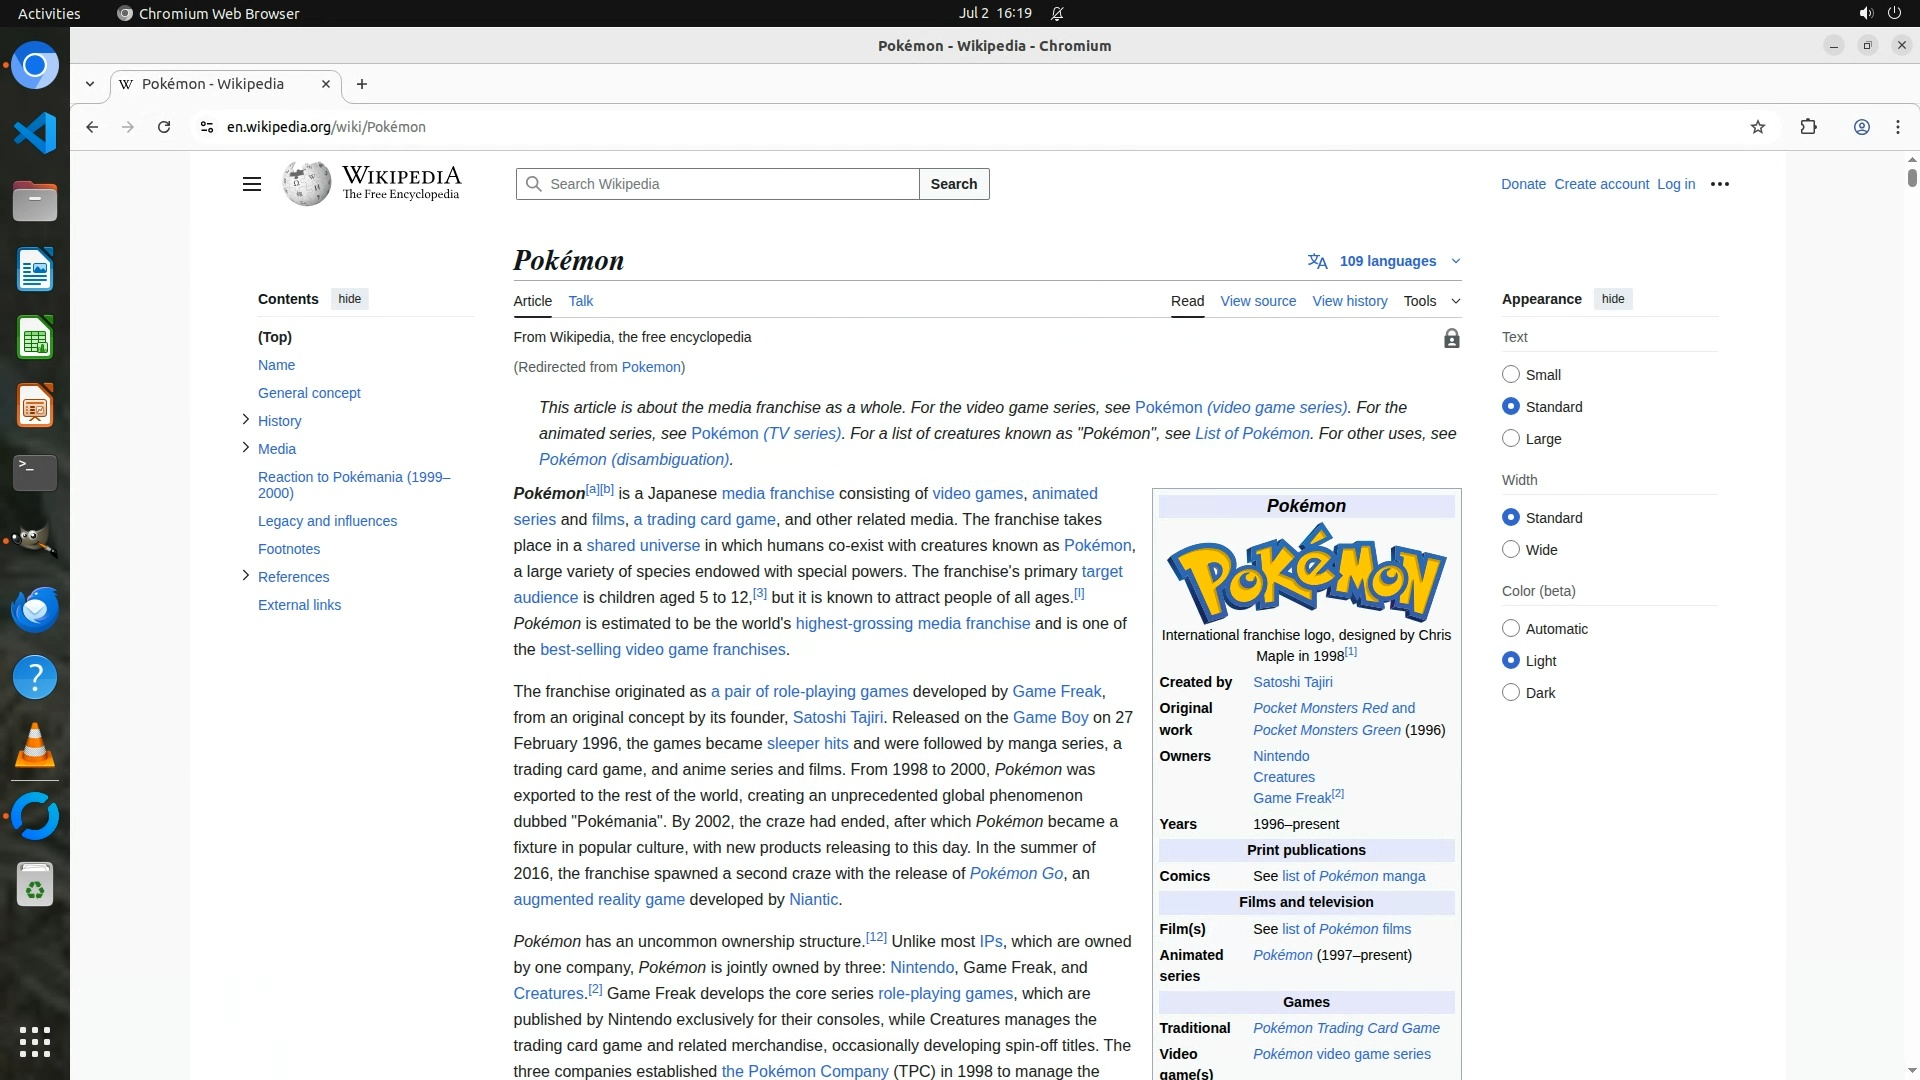This screenshot has width=1920, height=1080.
Task: Open the Satoshi Tajiri infobox link
Action: pyautogui.click(x=1292, y=682)
